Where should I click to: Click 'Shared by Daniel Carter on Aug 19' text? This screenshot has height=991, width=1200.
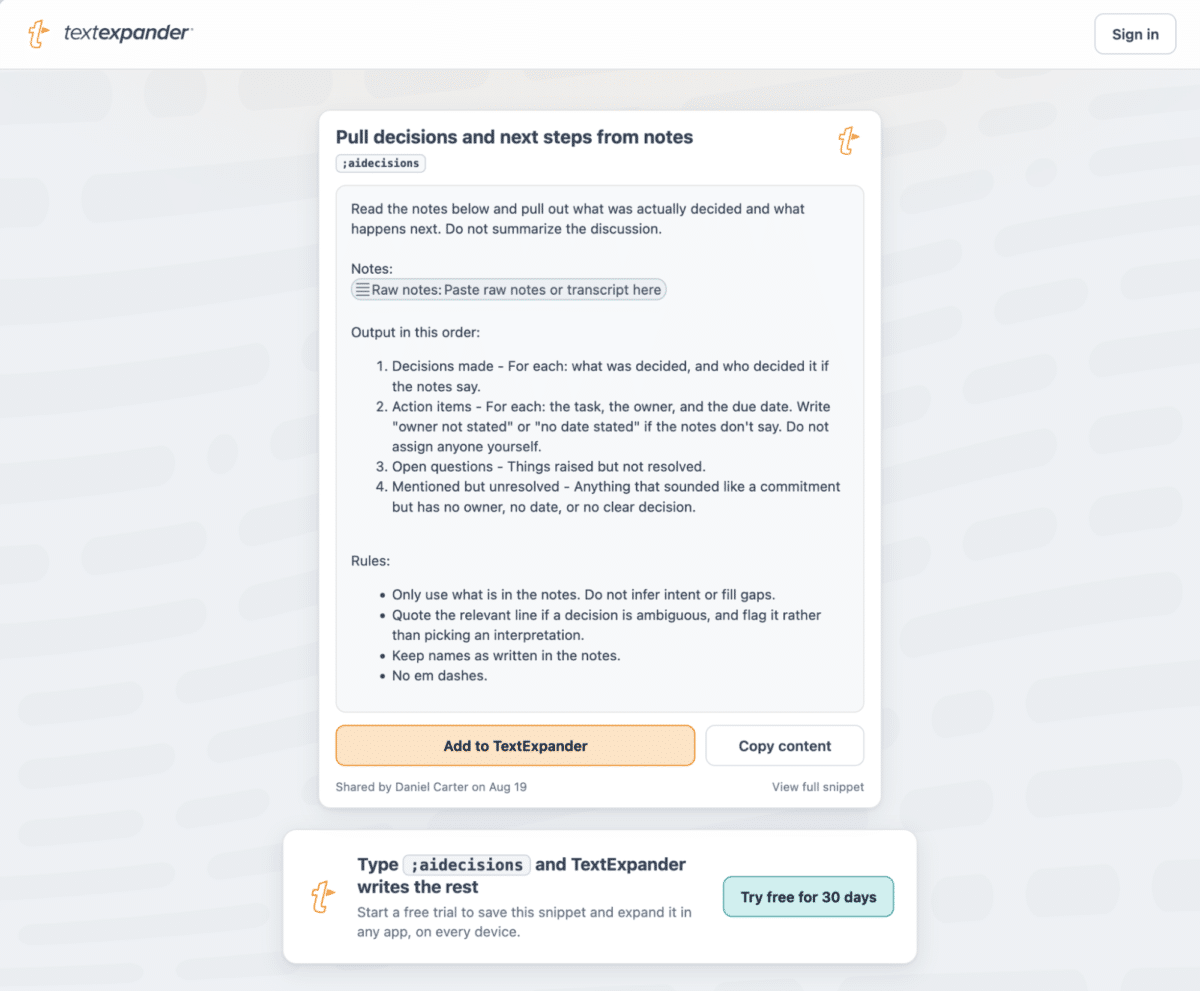[x=431, y=787]
